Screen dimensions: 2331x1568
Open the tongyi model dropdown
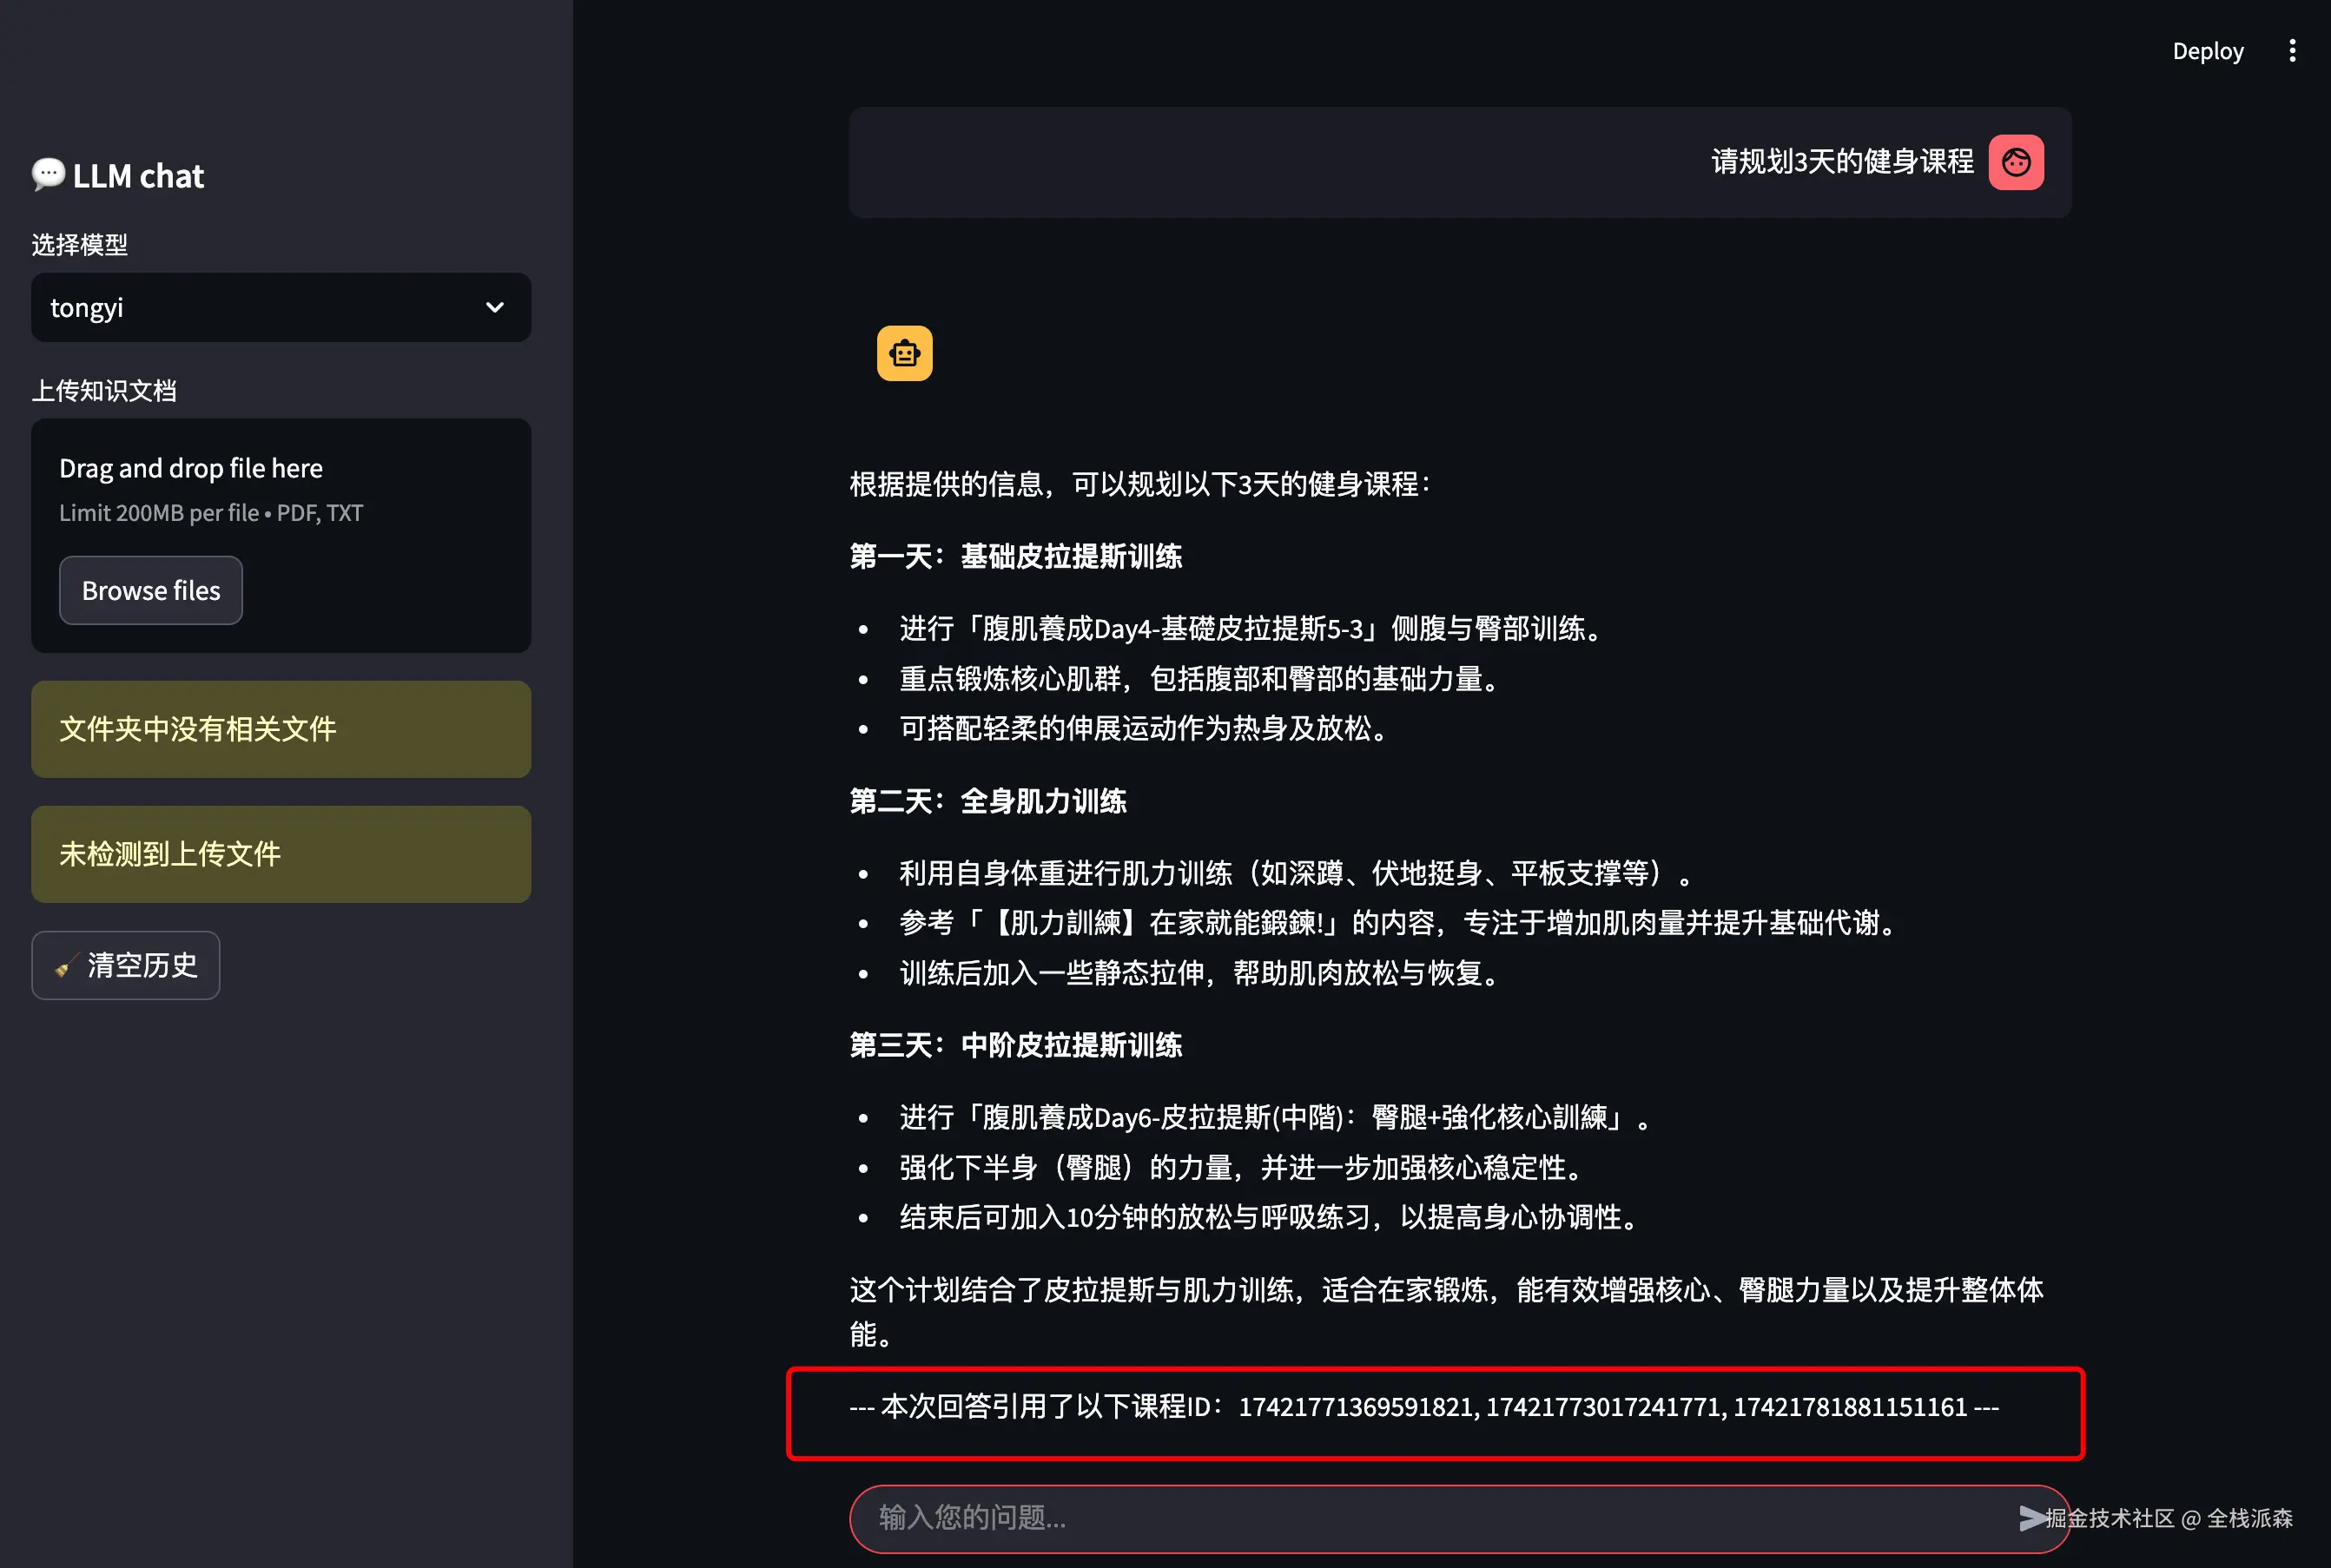pyautogui.click(x=281, y=307)
